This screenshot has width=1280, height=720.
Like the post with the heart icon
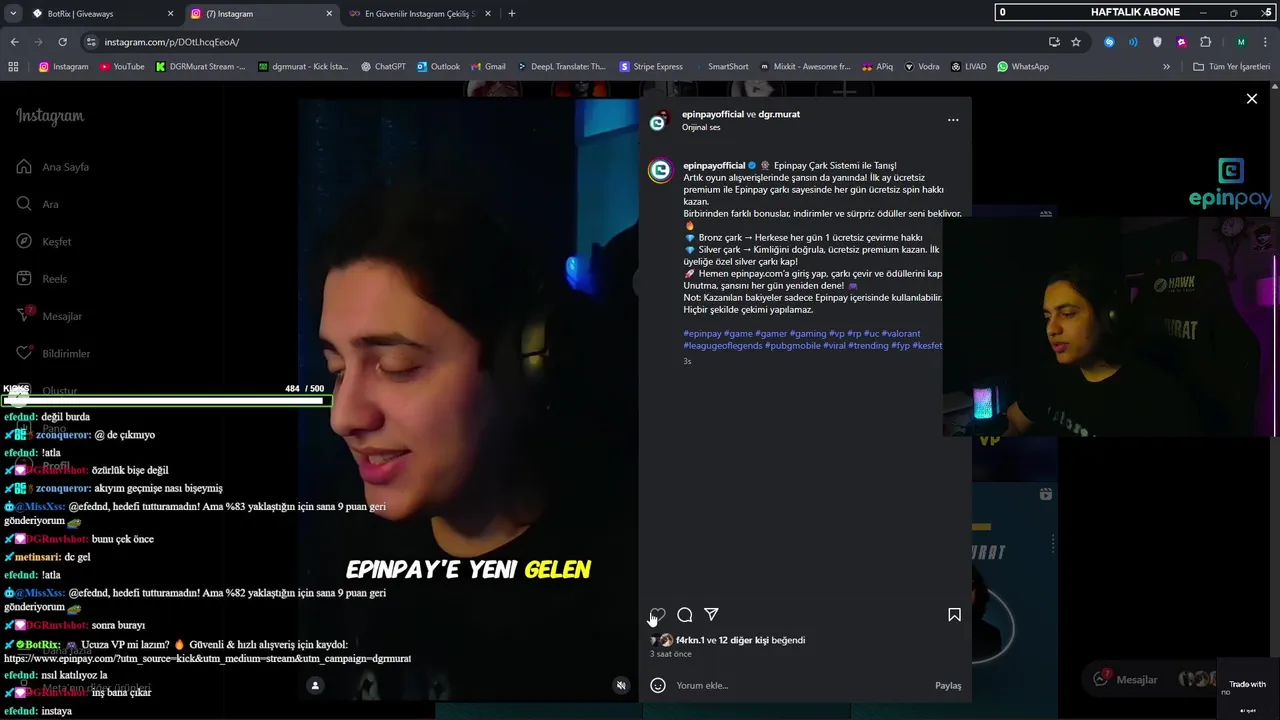click(x=658, y=615)
